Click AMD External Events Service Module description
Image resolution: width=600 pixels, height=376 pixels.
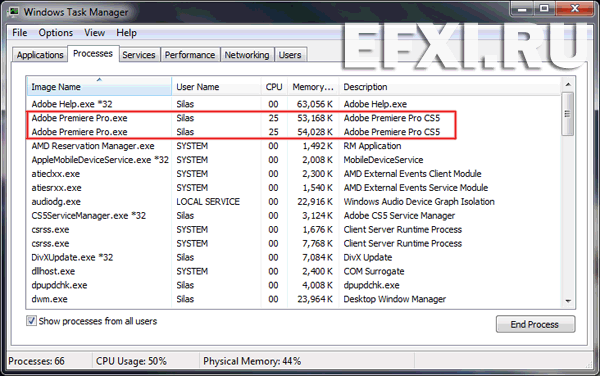[416, 188]
